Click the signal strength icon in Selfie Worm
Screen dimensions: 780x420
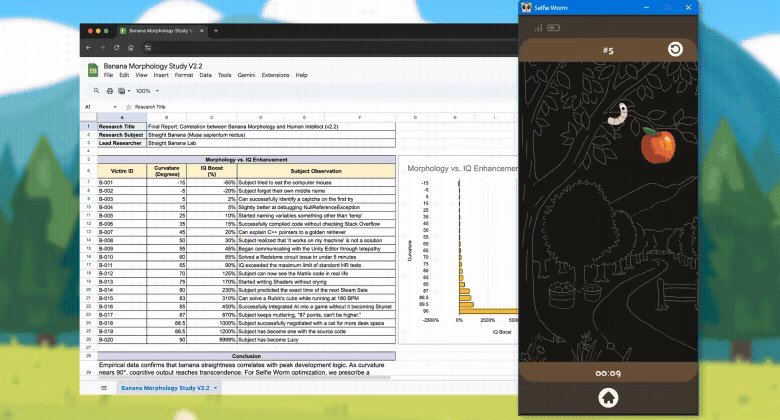click(x=538, y=28)
